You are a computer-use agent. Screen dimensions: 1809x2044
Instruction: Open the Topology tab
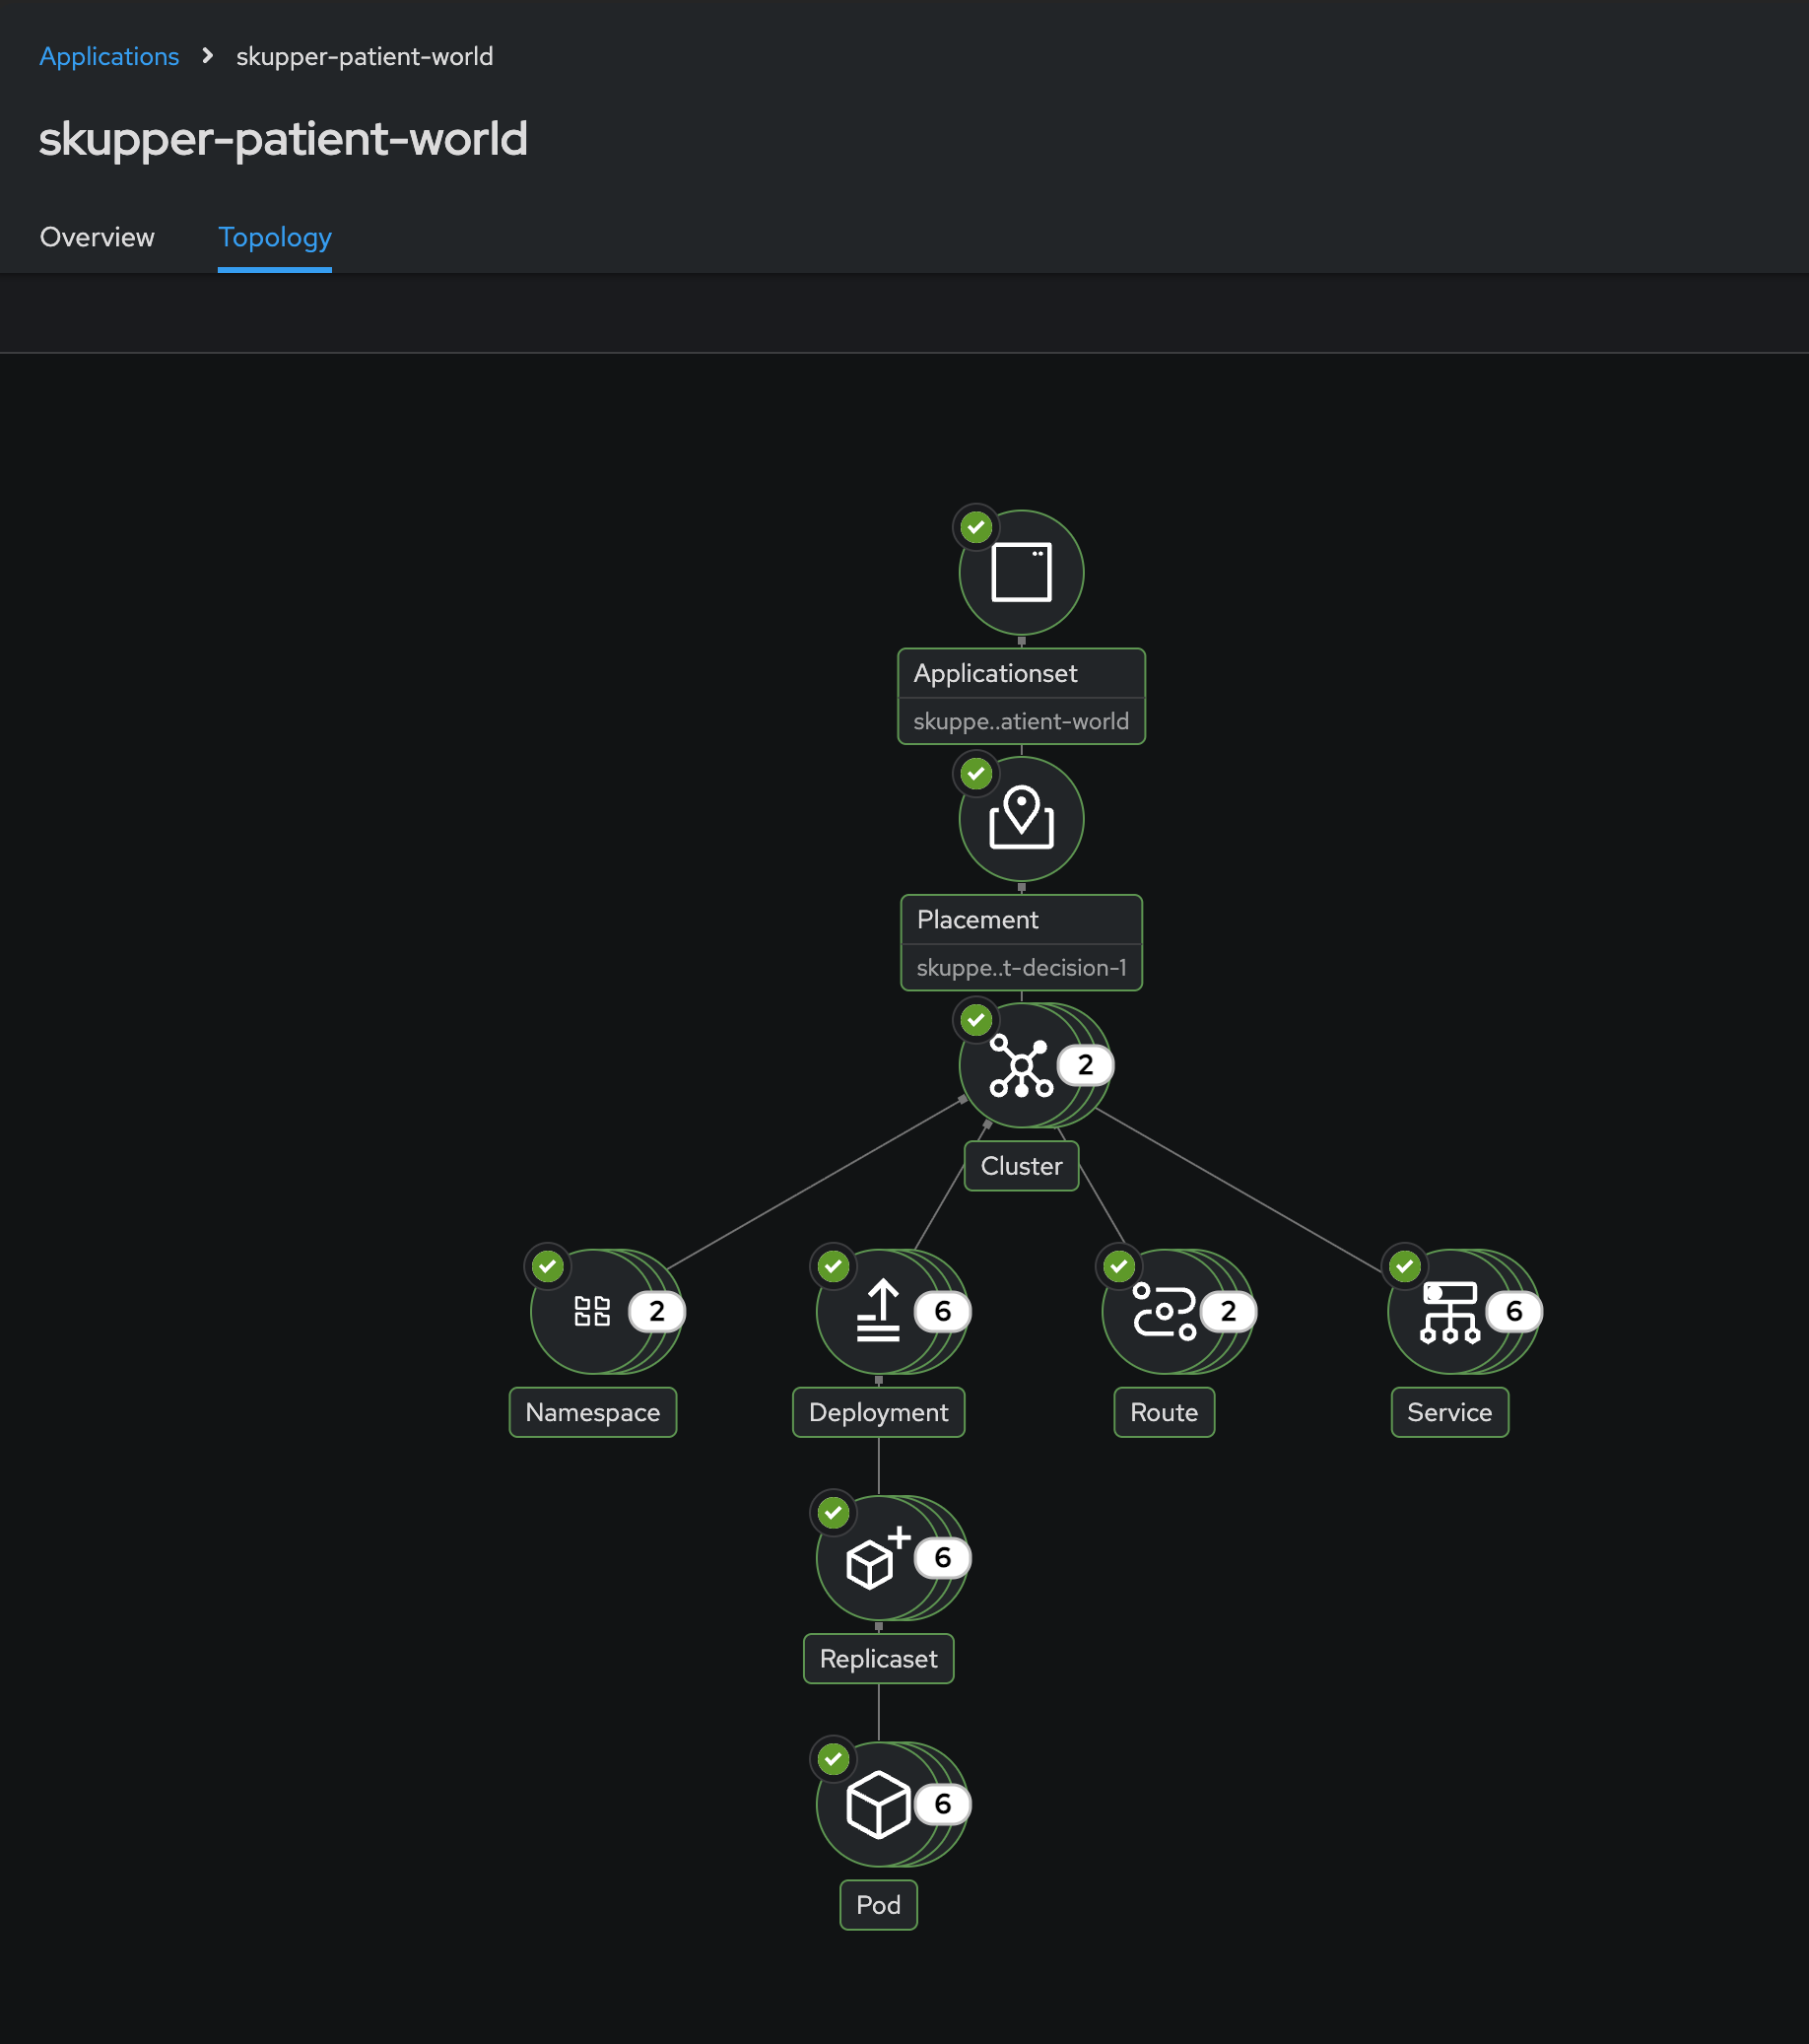(274, 237)
